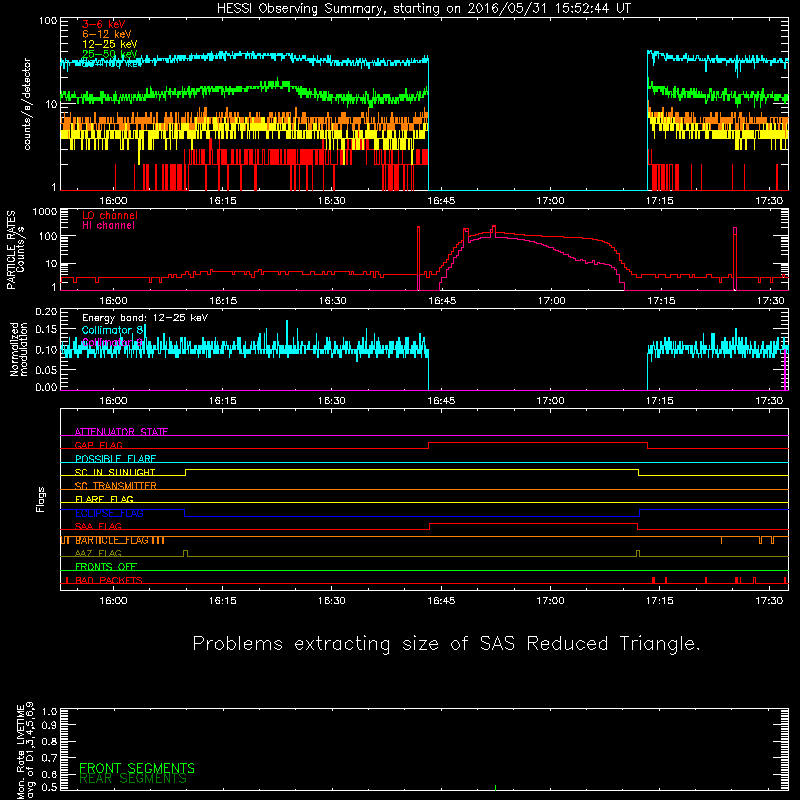Click the '1000' tick of particle rates axis

tap(45, 212)
